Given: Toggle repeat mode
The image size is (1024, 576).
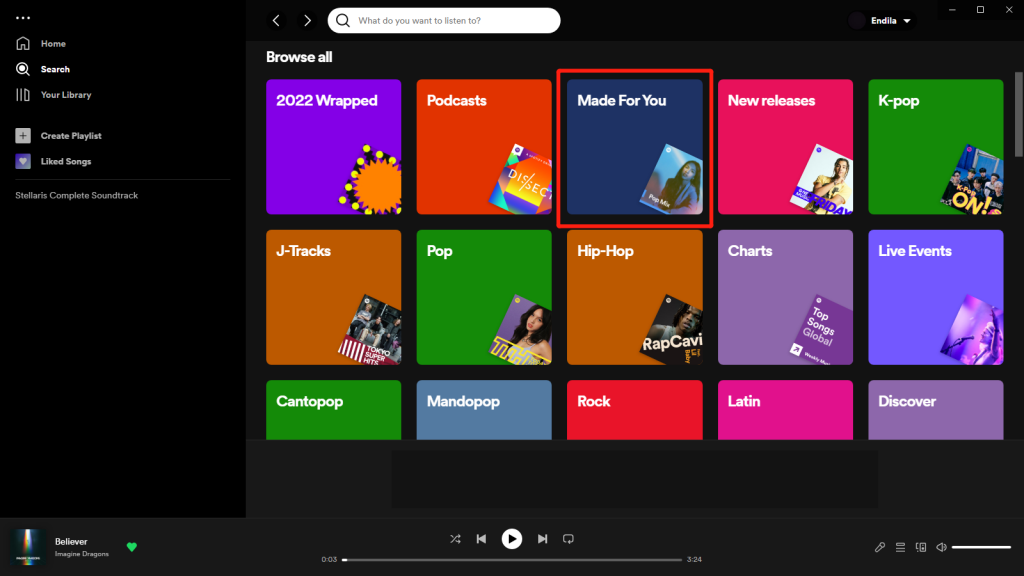Looking at the screenshot, I should point(568,539).
